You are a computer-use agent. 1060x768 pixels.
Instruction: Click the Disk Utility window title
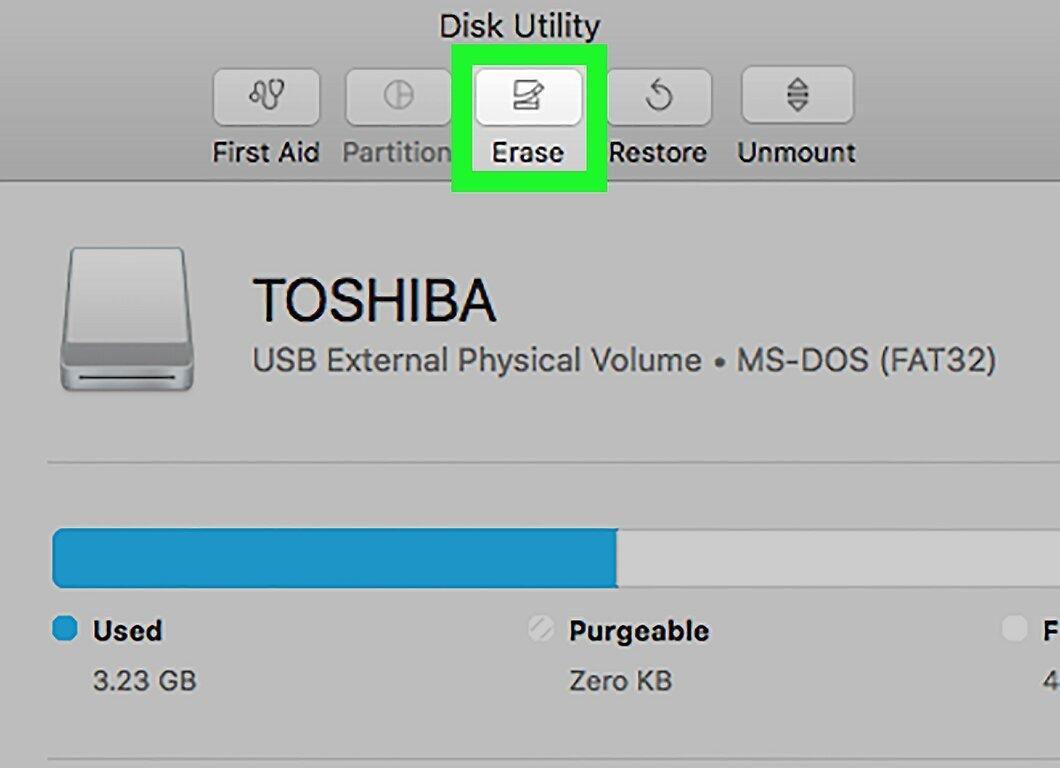coord(519,27)
